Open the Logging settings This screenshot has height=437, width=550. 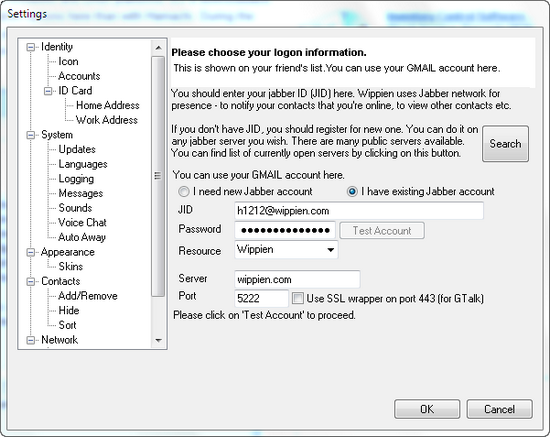[x=76, y=179]
